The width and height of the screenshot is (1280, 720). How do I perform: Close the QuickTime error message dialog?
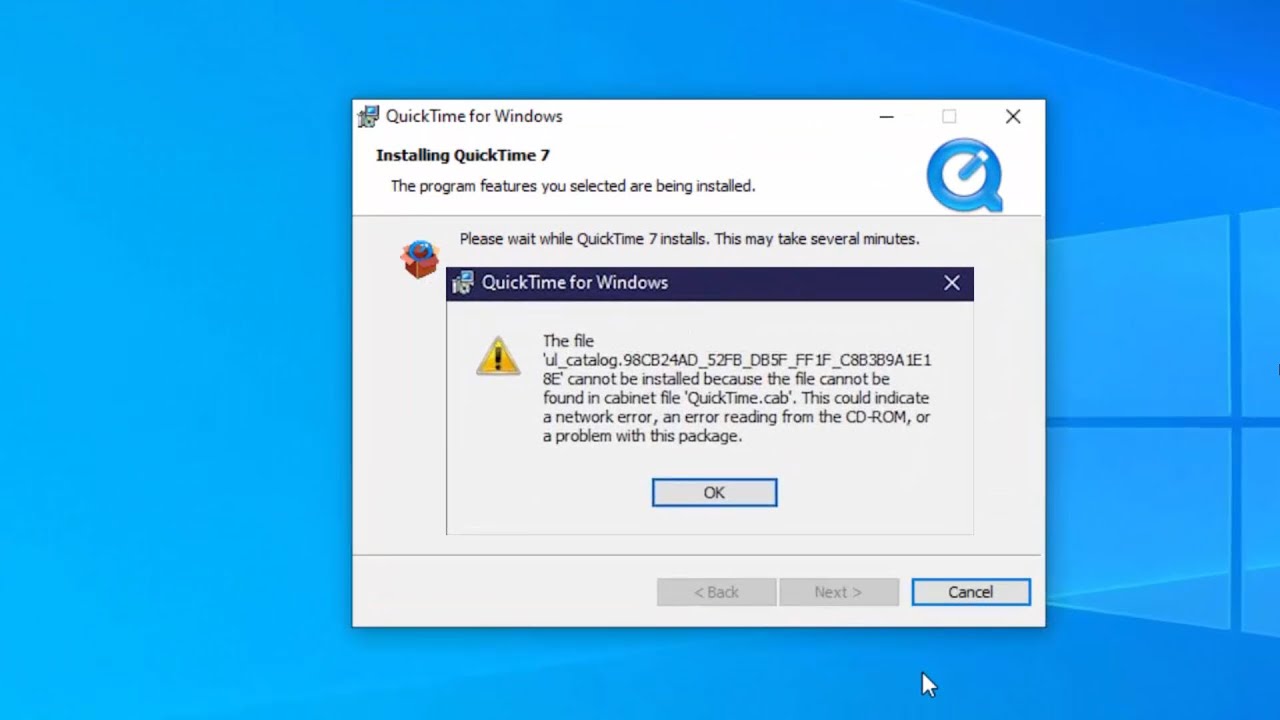[952, 283]
